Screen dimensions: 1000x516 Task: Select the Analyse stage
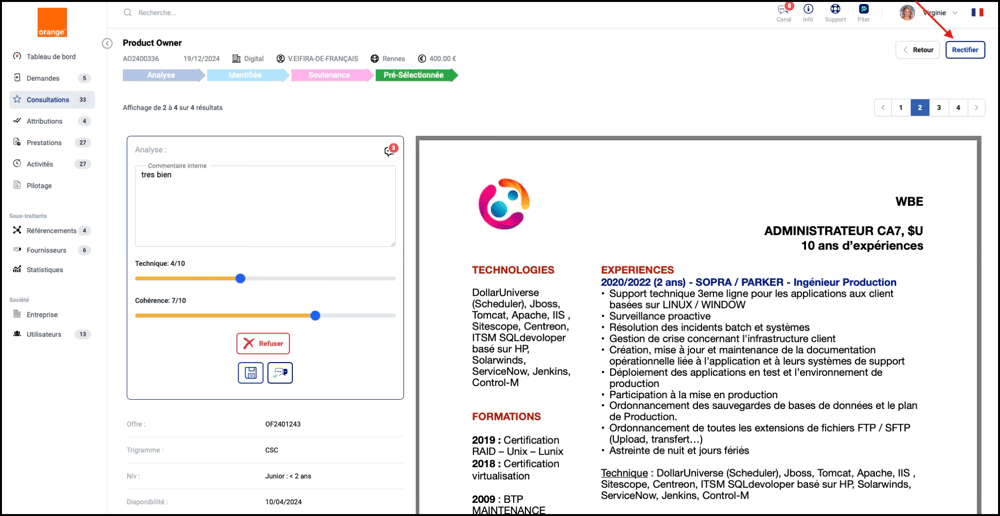(x=163, y=75)
